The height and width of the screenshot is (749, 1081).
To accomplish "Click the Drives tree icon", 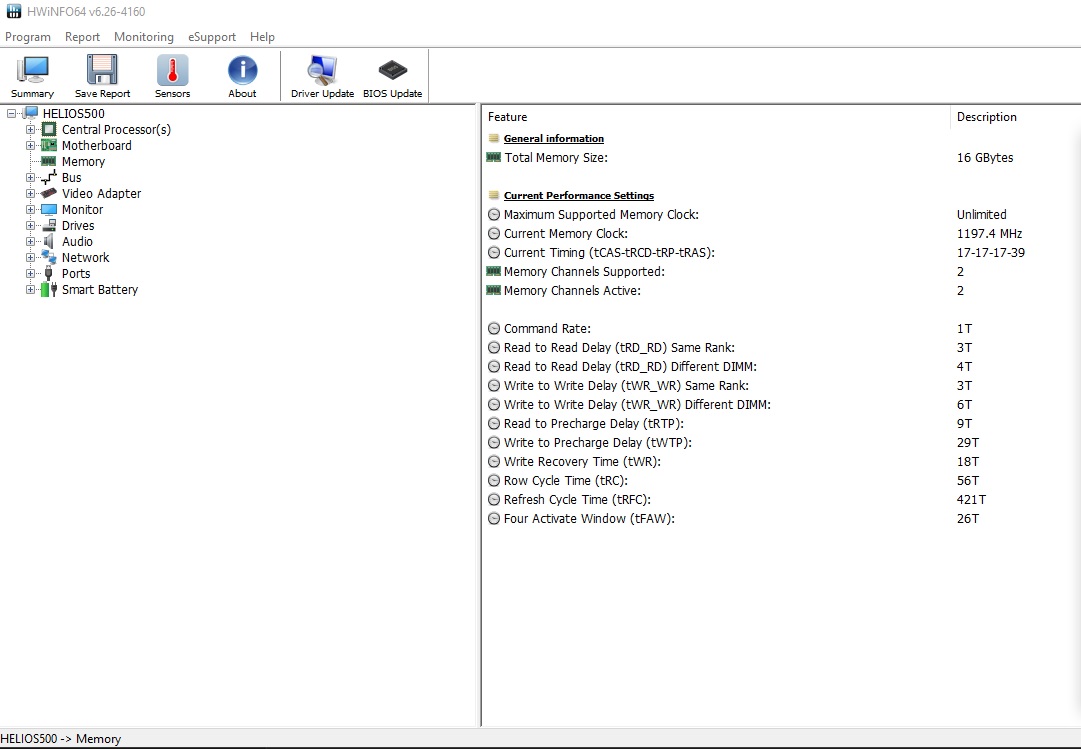I will click(49, 225).
